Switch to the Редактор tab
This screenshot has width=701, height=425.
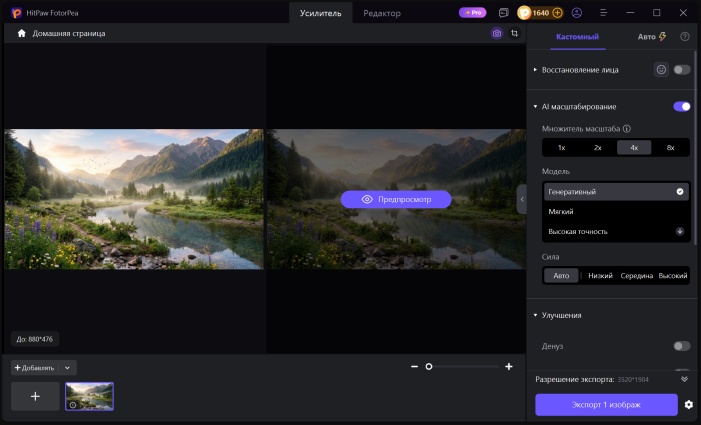[x=382, y=13]
